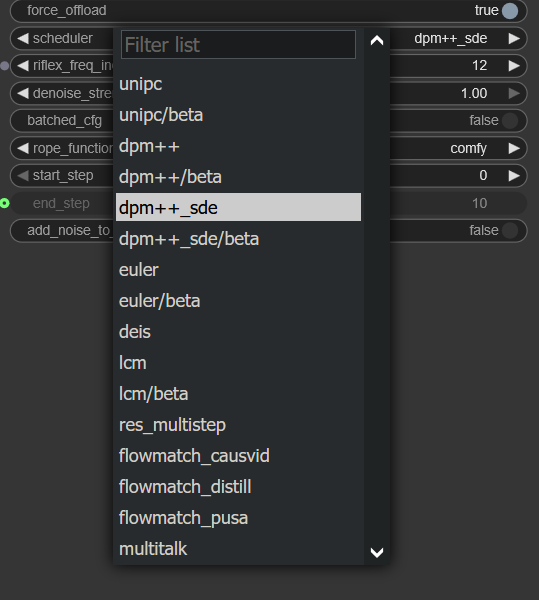
Task: Increase riflex_freq_index with right arrow
Action: click(514, 66)
